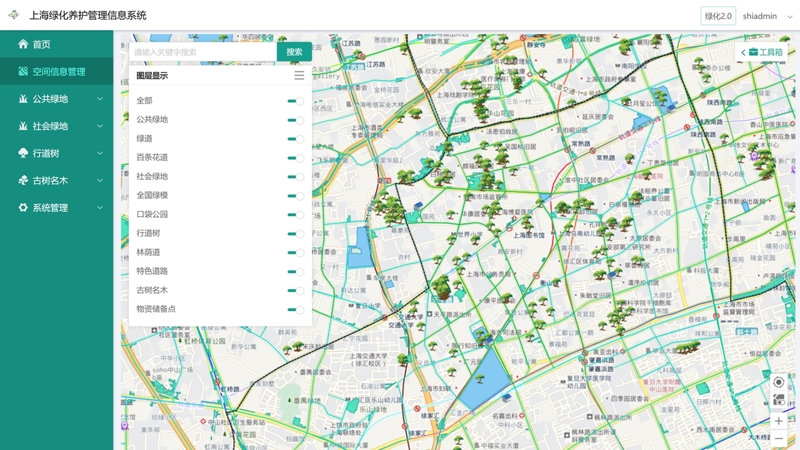Open 空间信息管理 in the sidebar
The width and height of the screenshot is (800, 450).
[58, 72]
